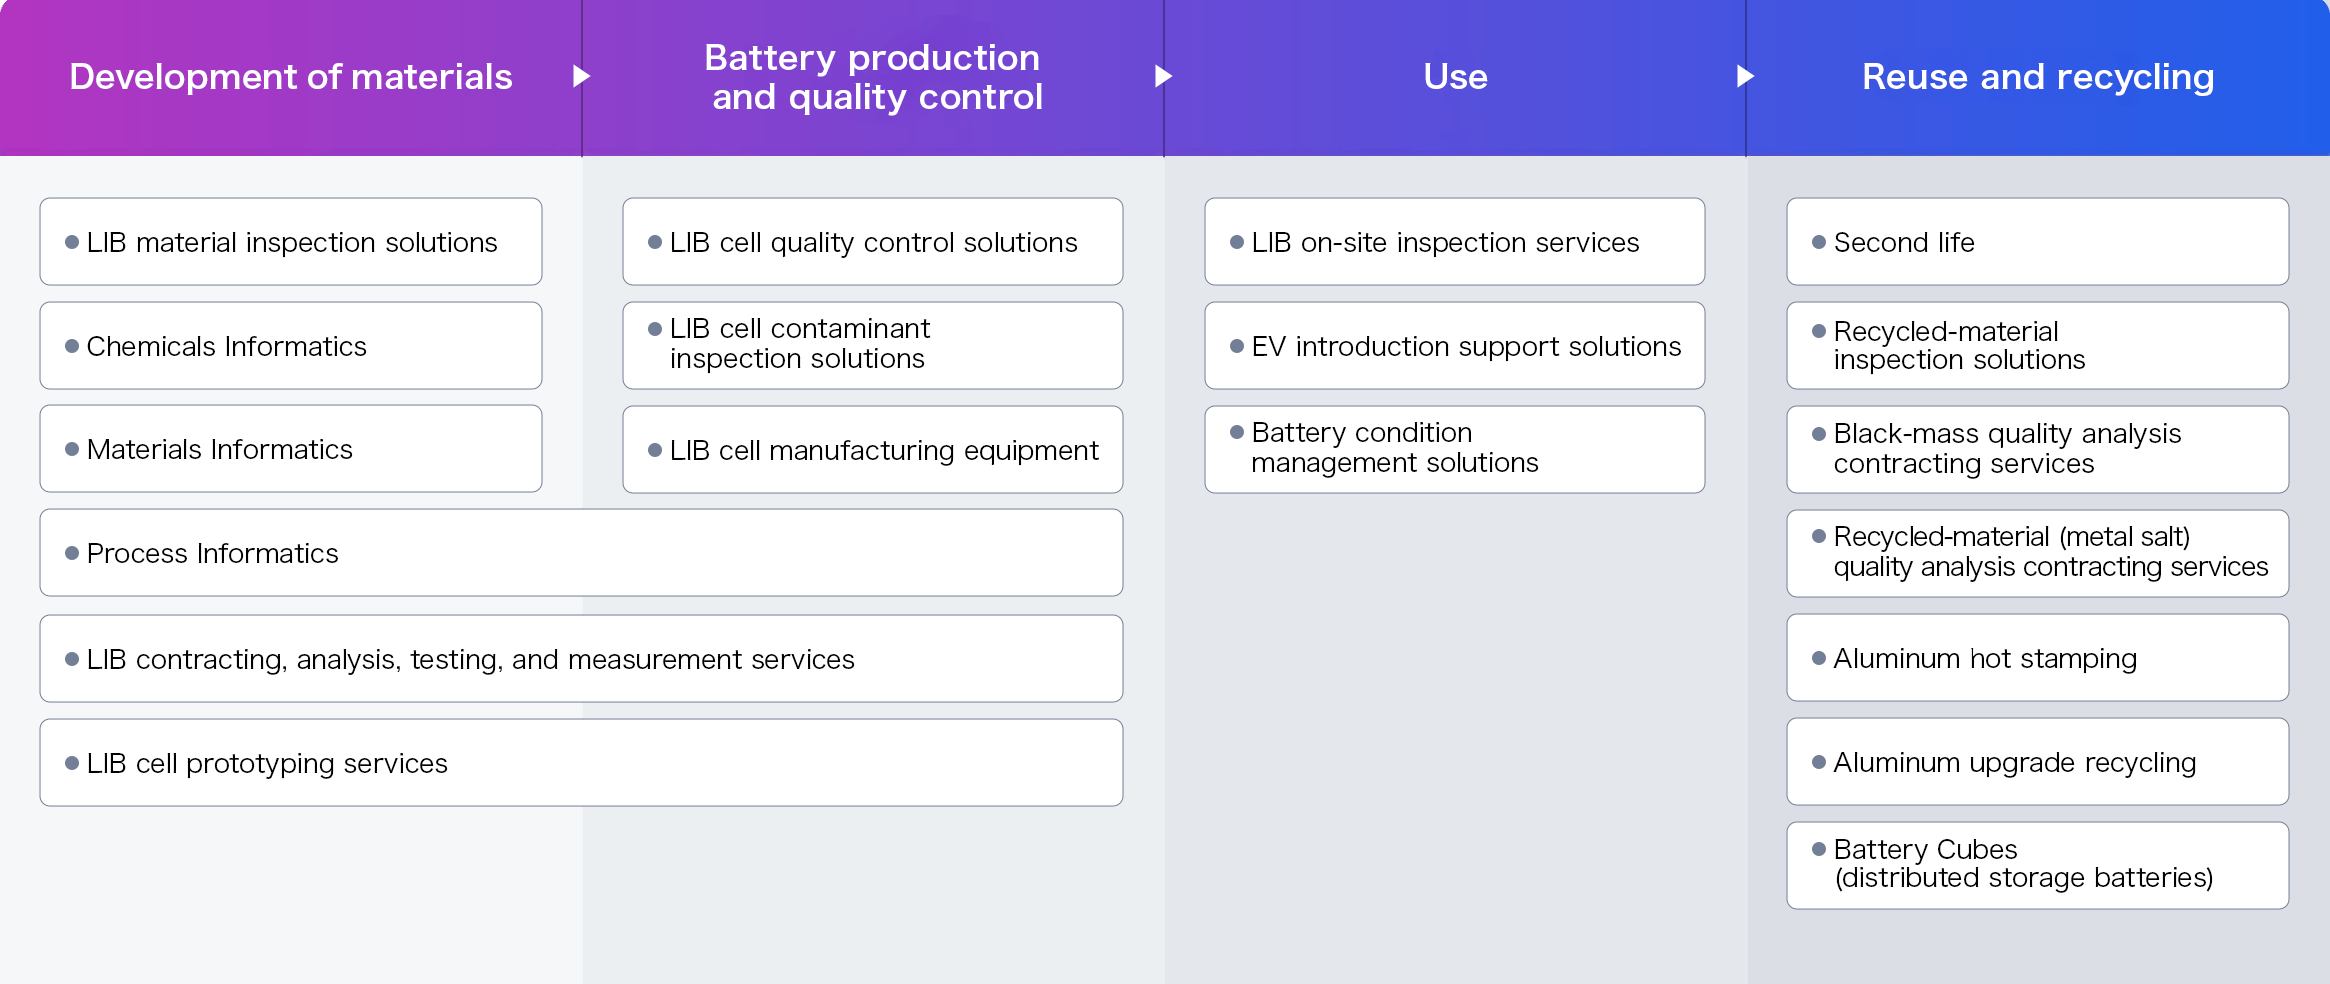The width and height of the screenshot is (2330, 984).
Task: Click arrow after Development of materials header
Action: tap(581, 76)
